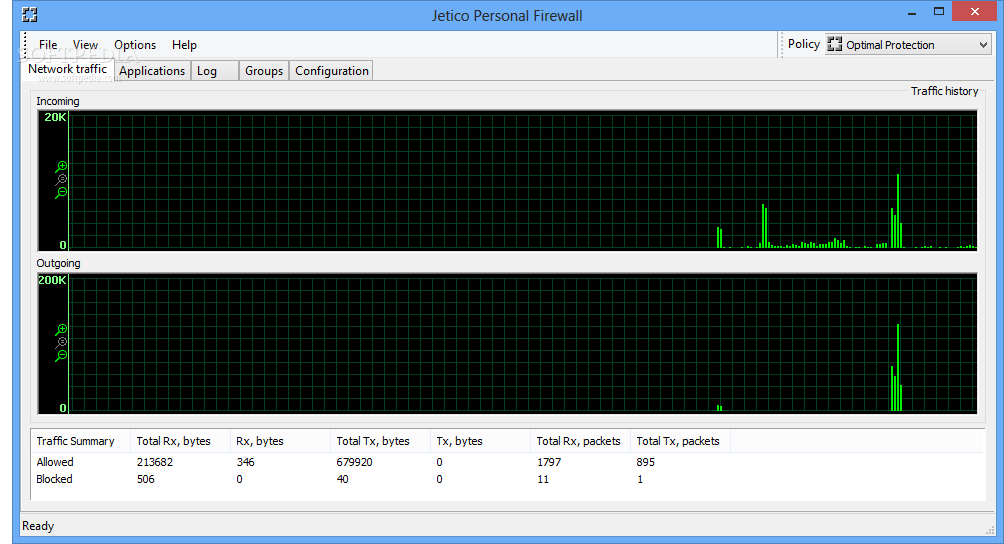Click the value 346 under Rx, bytes

245,462
